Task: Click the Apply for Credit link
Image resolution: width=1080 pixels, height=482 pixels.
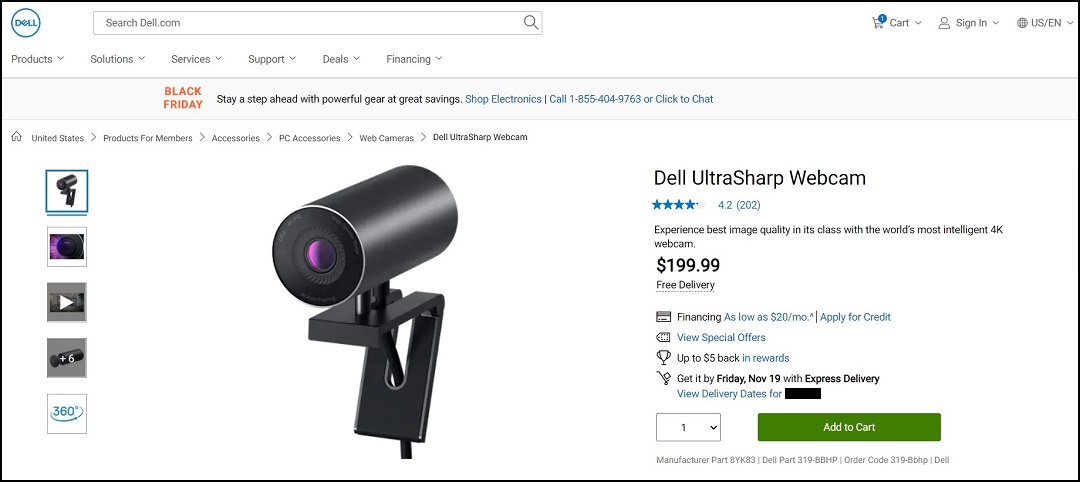Action: point(855,317)
